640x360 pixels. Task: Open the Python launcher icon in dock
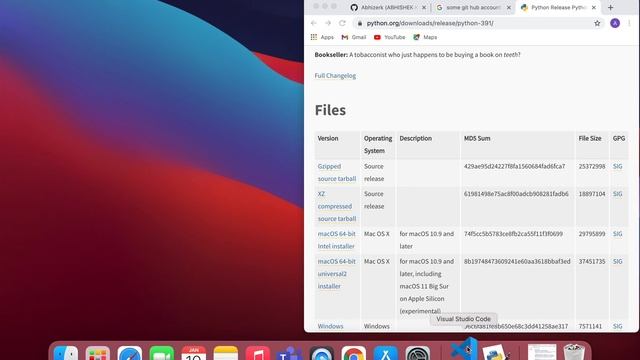coord(496,353)
